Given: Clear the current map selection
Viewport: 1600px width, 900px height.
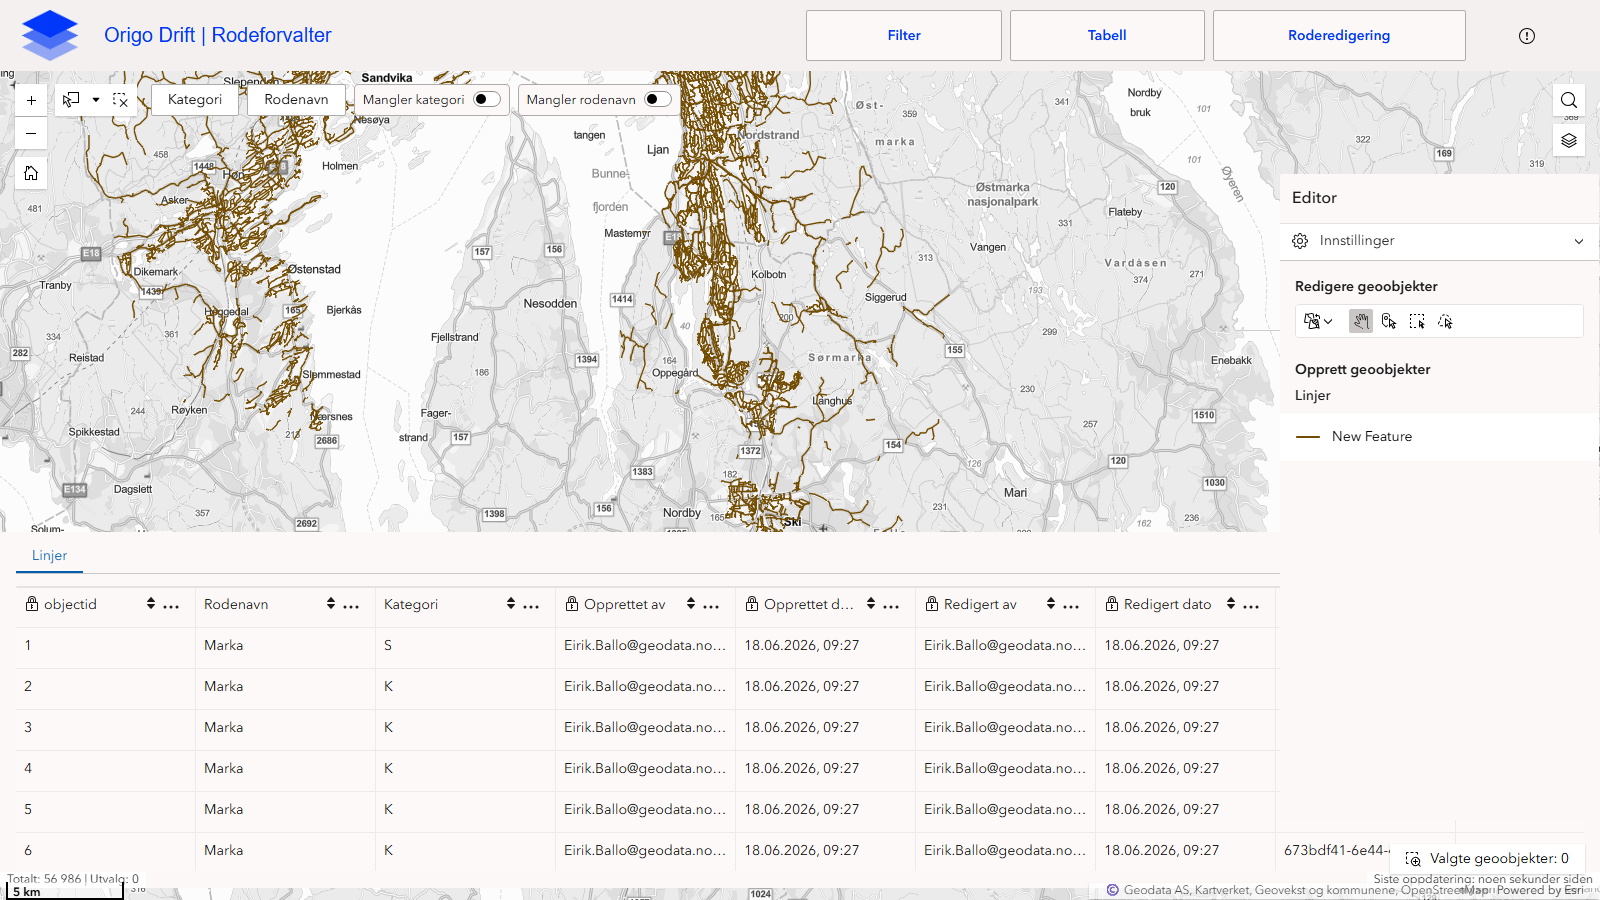Looking at the screenshot, I should 120,100.
